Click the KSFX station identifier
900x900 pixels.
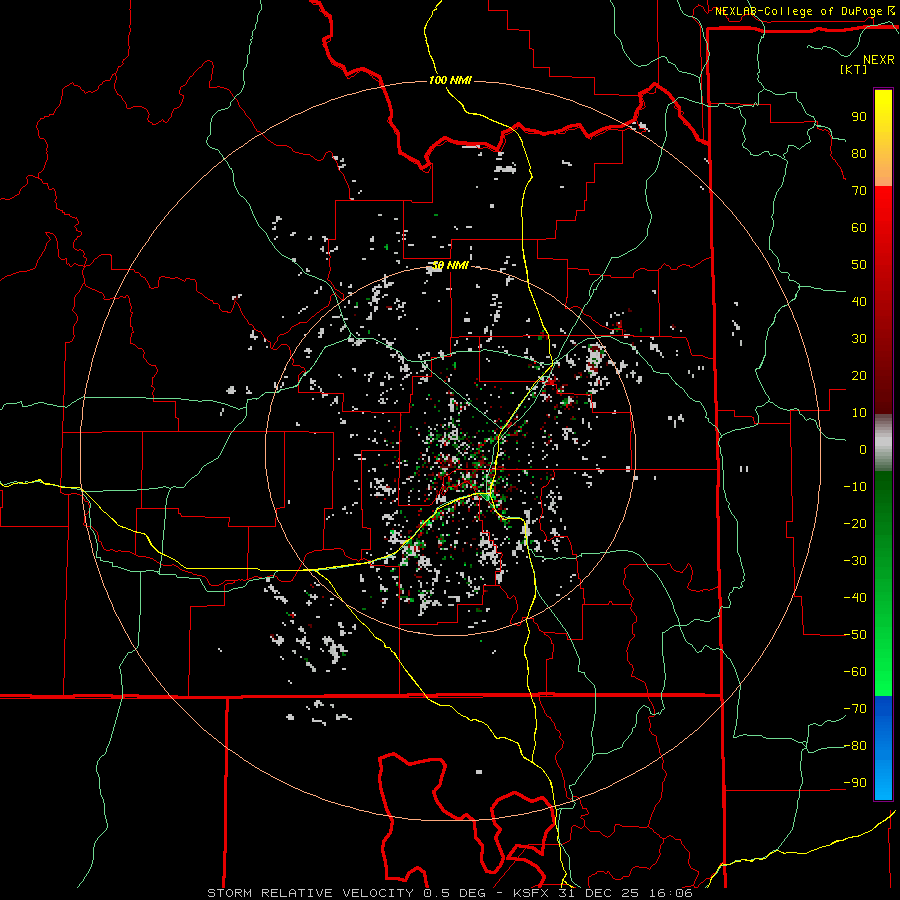click(533, 893)
